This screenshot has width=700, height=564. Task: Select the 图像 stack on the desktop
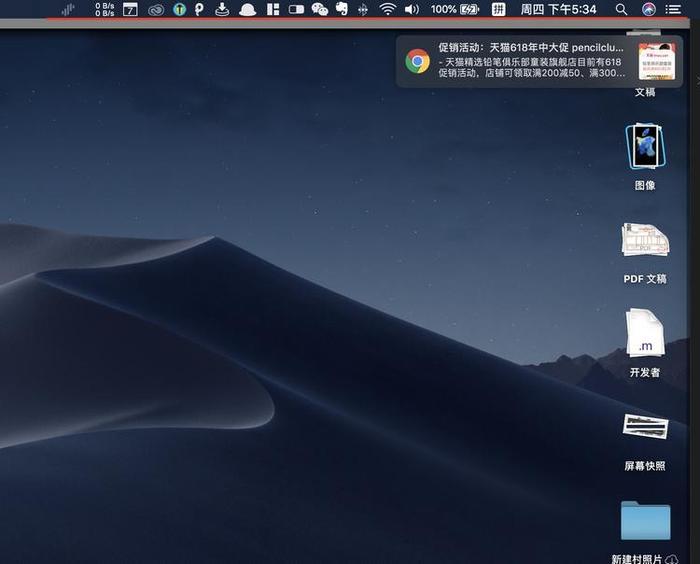(645, 157)
